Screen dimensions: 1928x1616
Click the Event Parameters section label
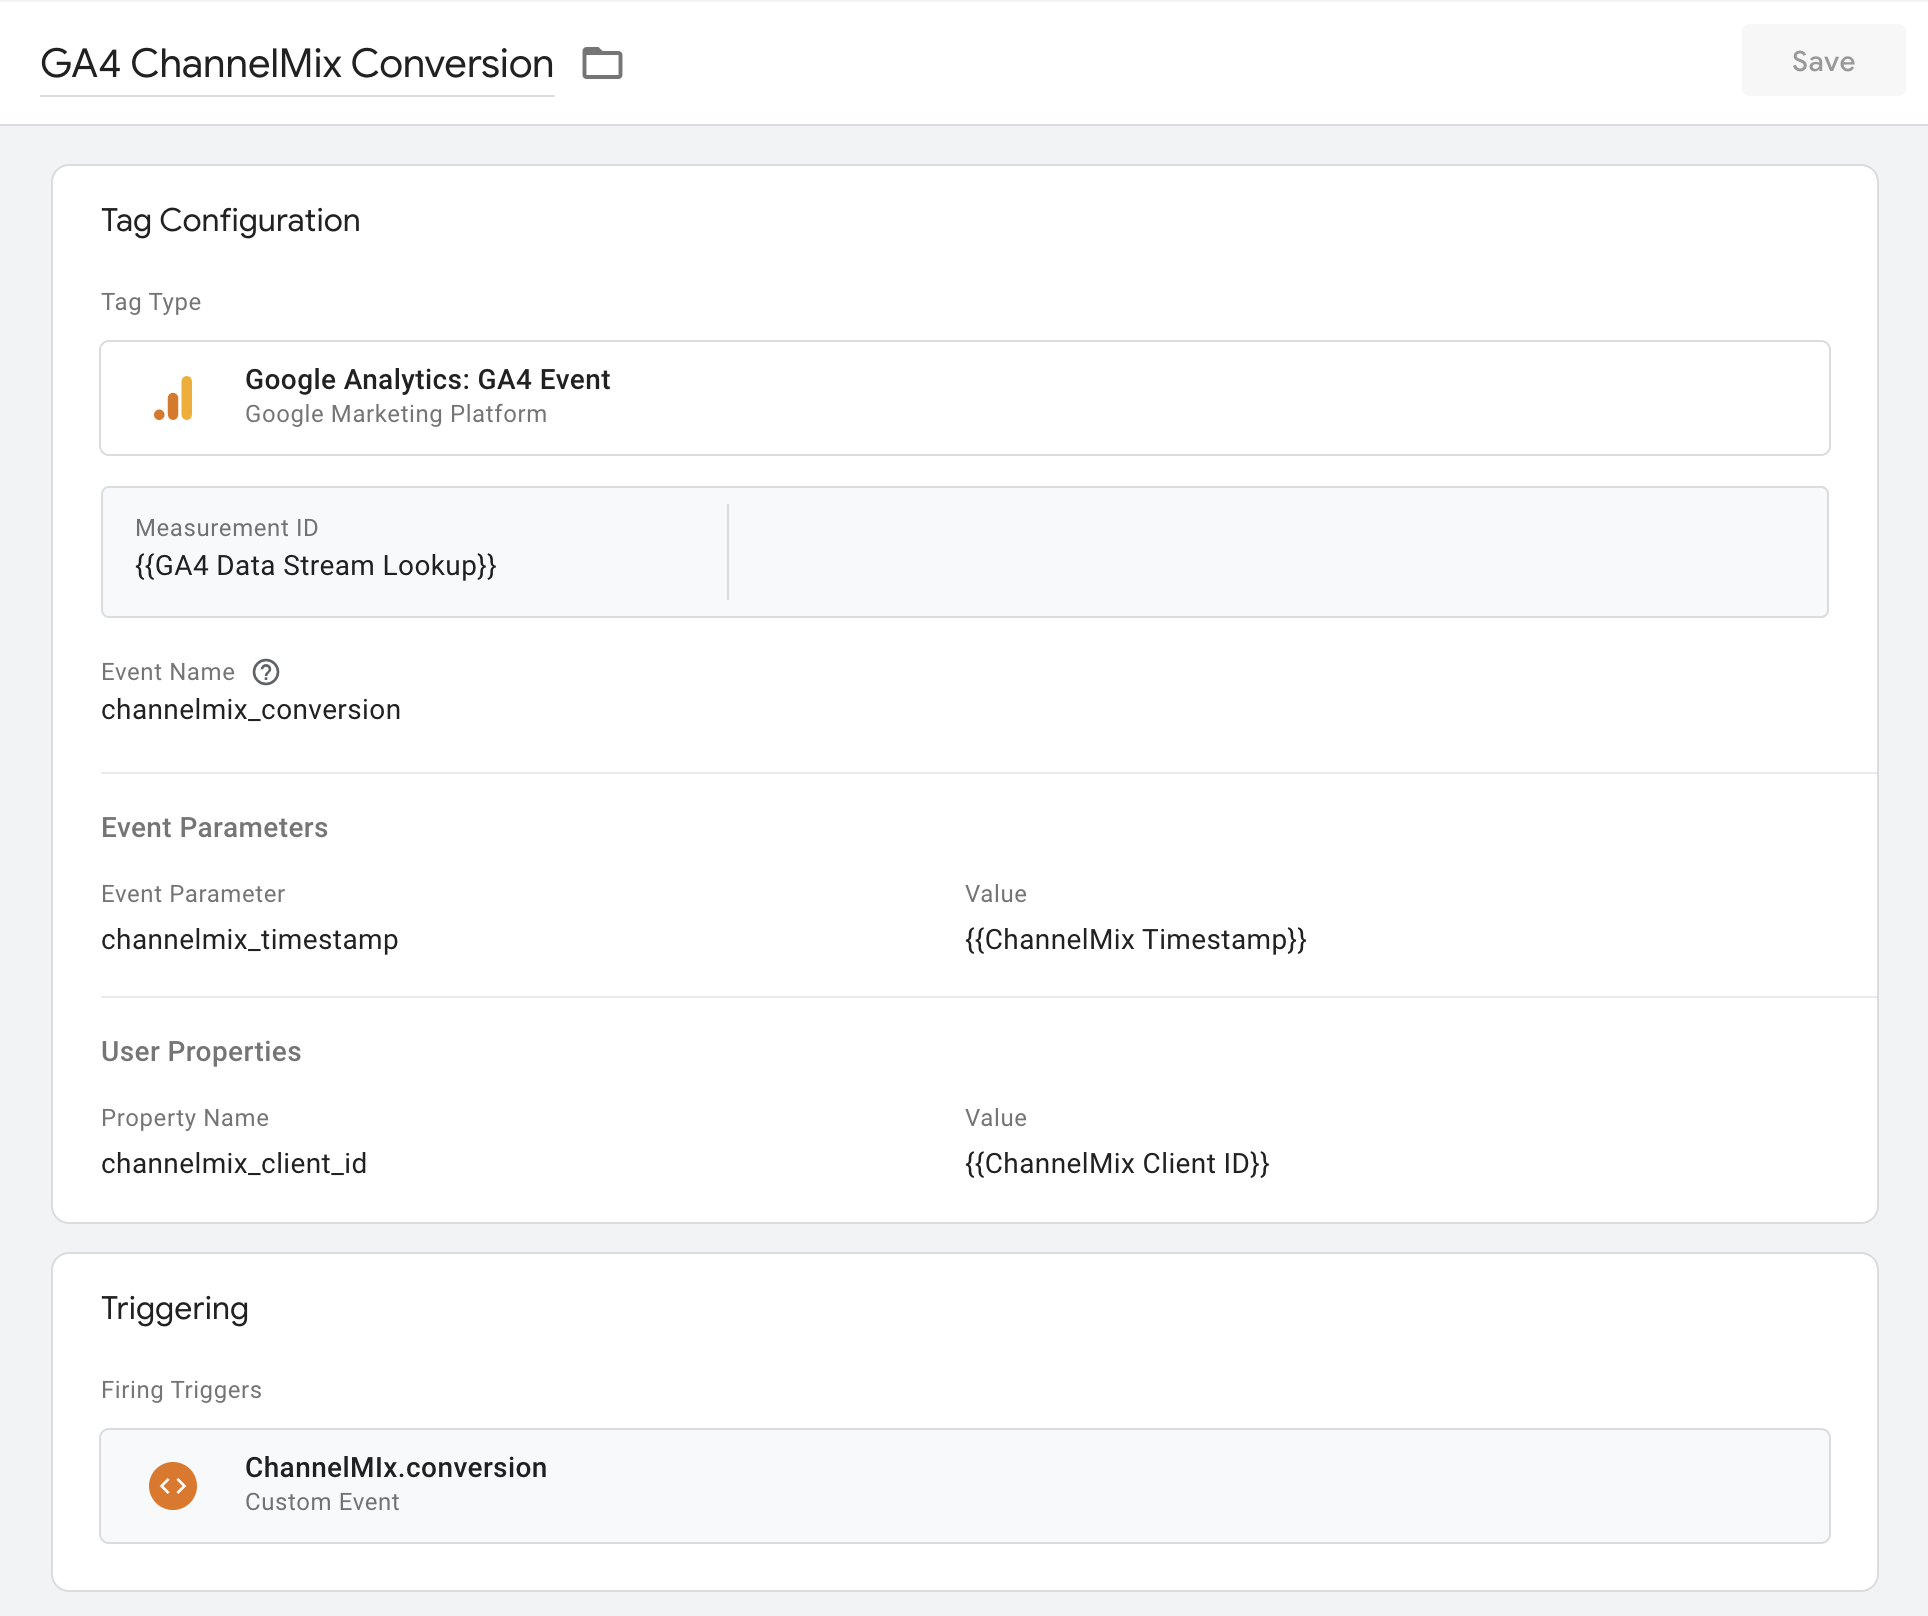pos(215,828)
